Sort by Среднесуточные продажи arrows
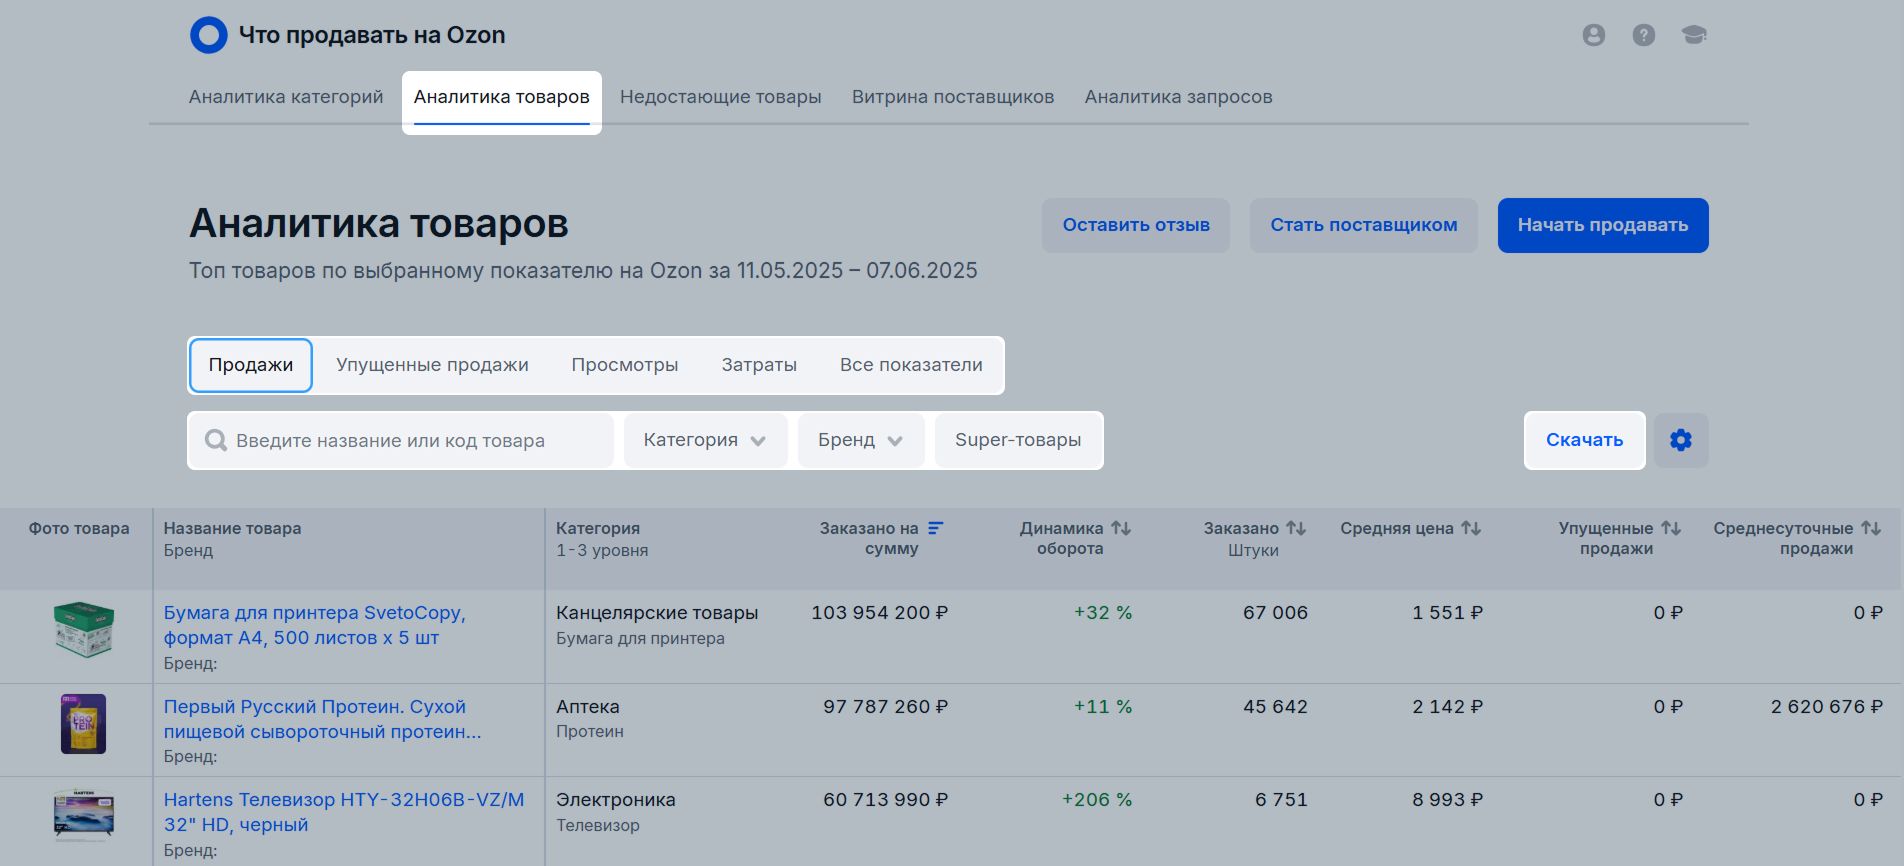Viewport: 1904px width, 866px height. 1871,528
